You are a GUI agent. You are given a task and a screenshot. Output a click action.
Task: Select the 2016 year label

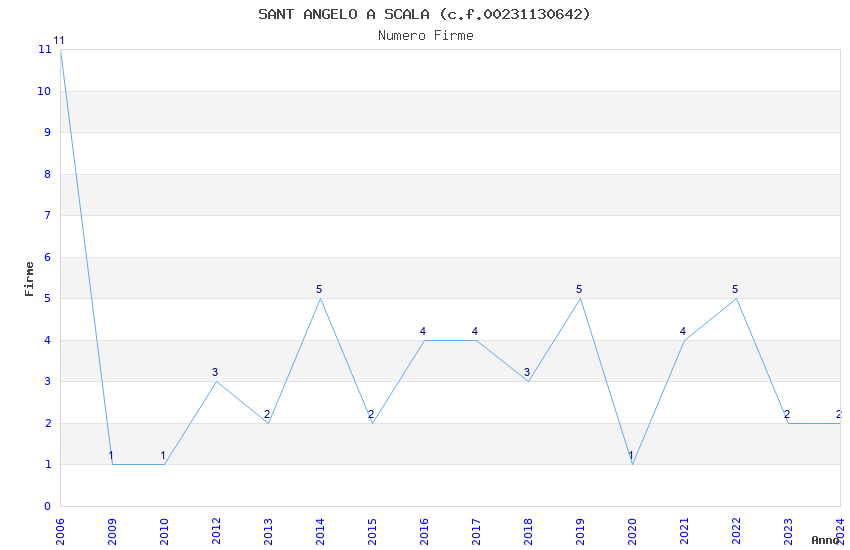pyautogui.click(x=424, y=532)
